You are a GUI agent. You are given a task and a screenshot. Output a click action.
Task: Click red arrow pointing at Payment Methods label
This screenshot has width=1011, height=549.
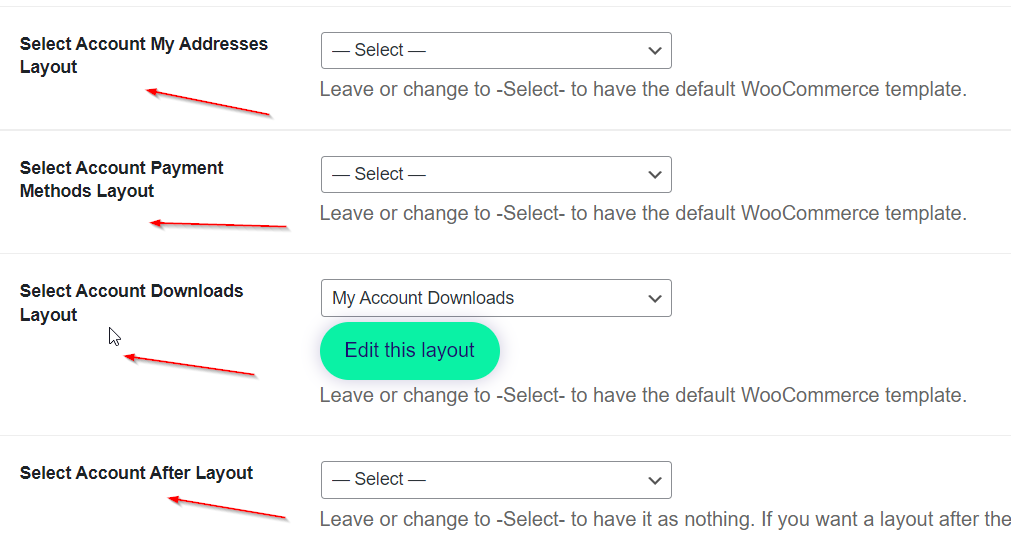coord(219,225)
